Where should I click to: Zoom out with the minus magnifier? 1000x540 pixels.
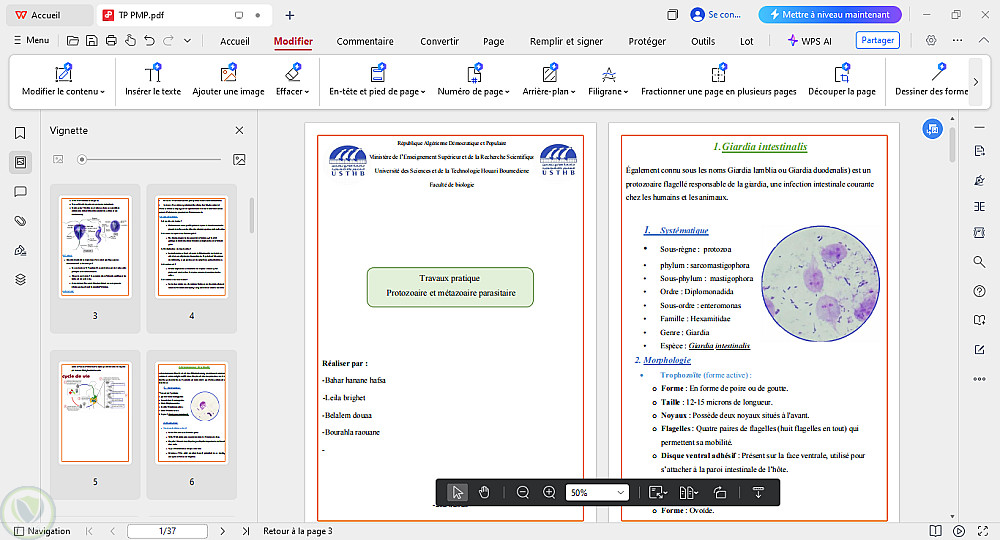coord(523,492)
